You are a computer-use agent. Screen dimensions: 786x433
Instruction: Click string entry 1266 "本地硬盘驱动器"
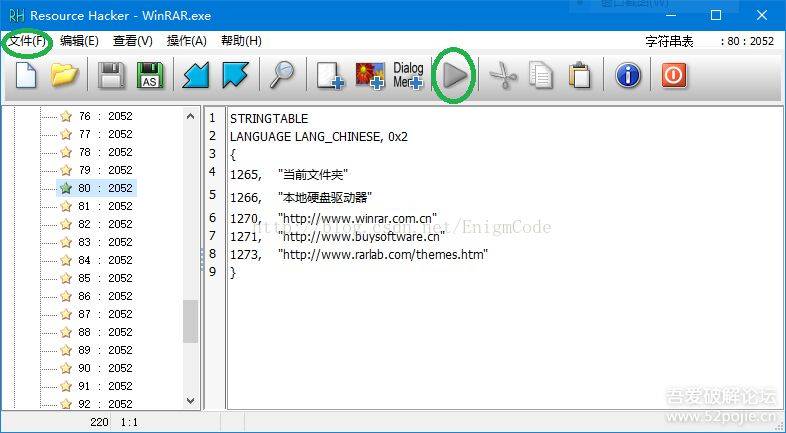pyautogui.click(x=301, y=197)
